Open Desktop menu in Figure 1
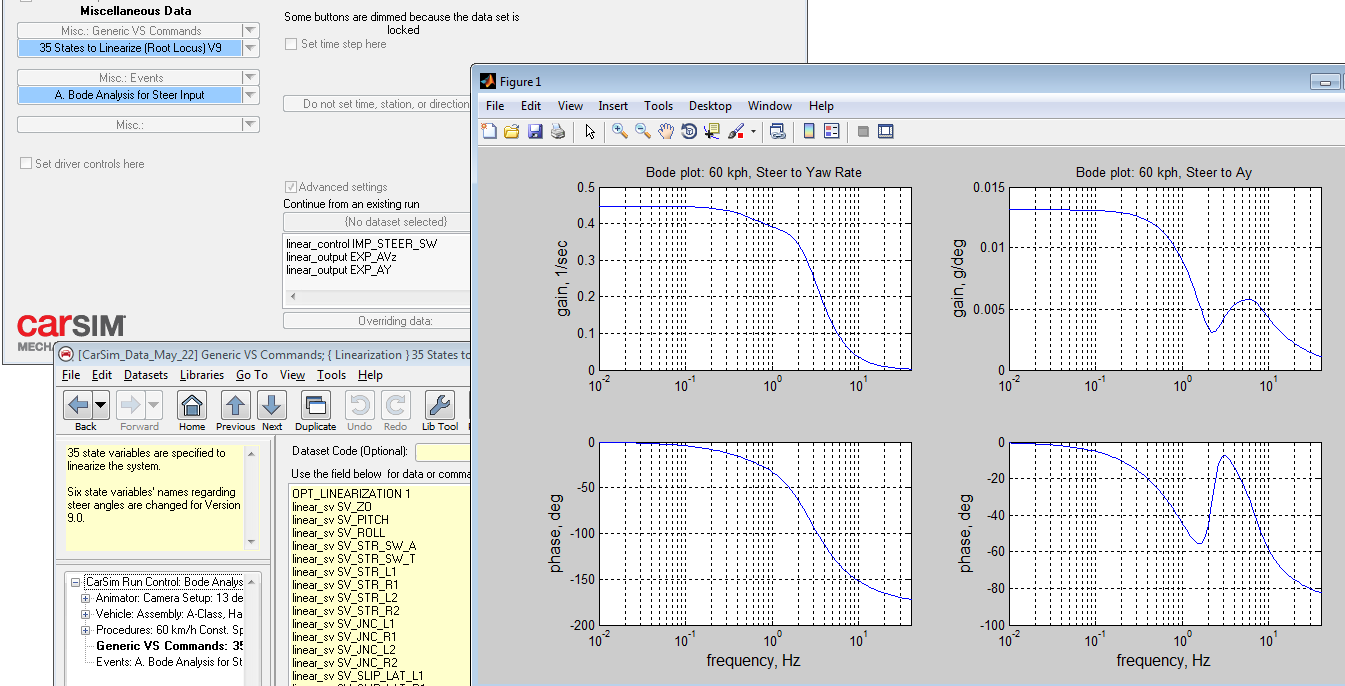1345x686 pixels. tap(711, 105)
